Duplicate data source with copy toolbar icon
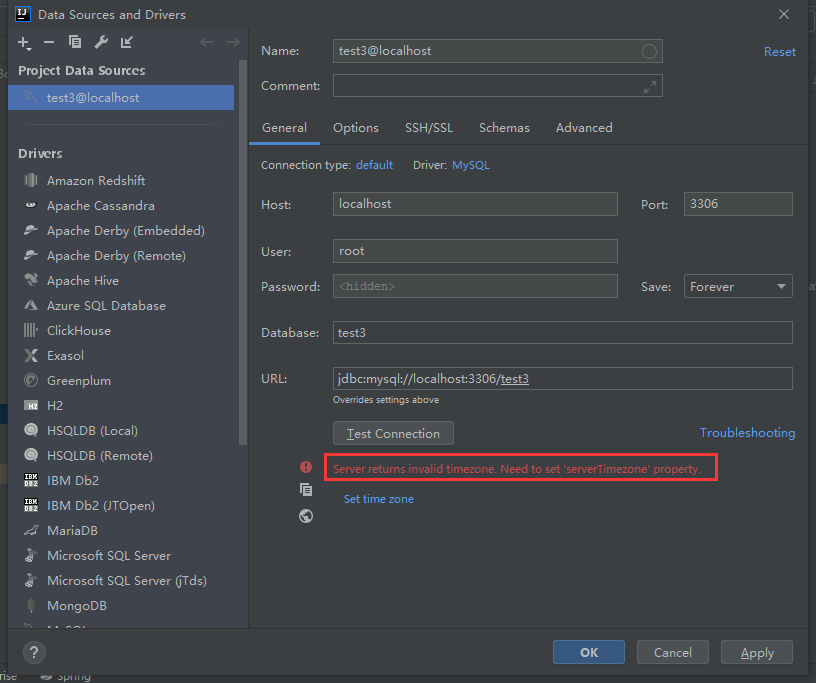Screen dimensions: 816x683 74,43
